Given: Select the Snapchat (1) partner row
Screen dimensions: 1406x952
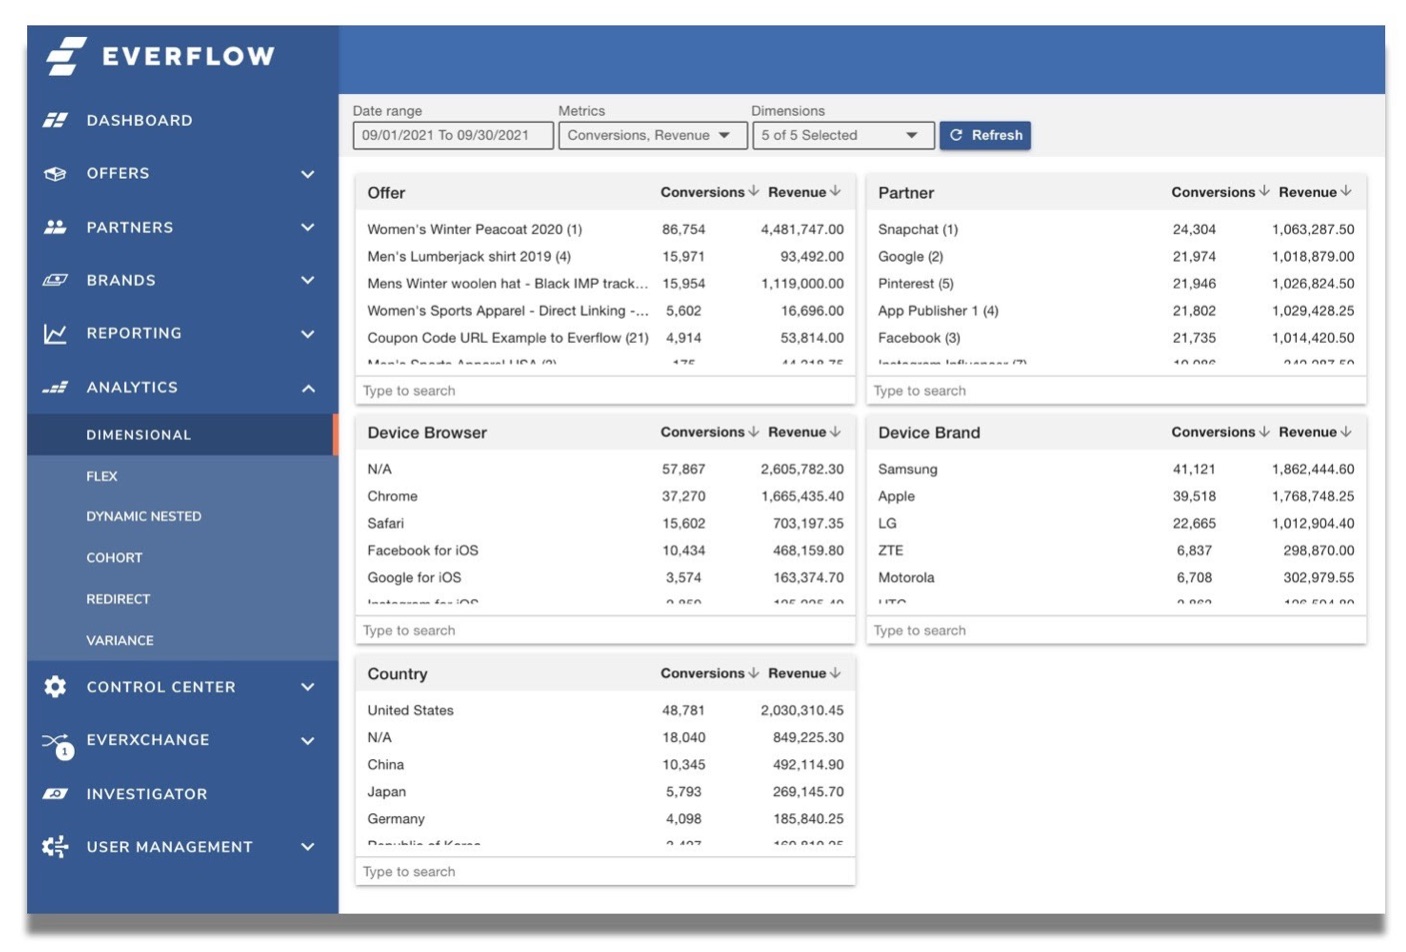Looking at the screenshot, I should [x=1116, y=229].
